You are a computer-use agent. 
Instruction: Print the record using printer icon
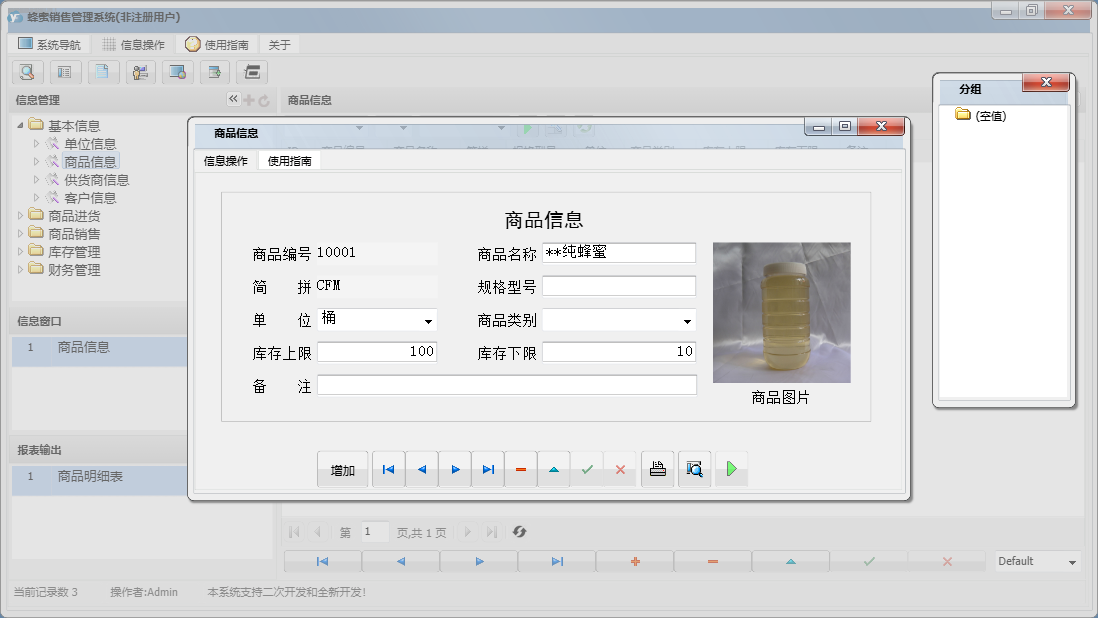tap(657, 468)
